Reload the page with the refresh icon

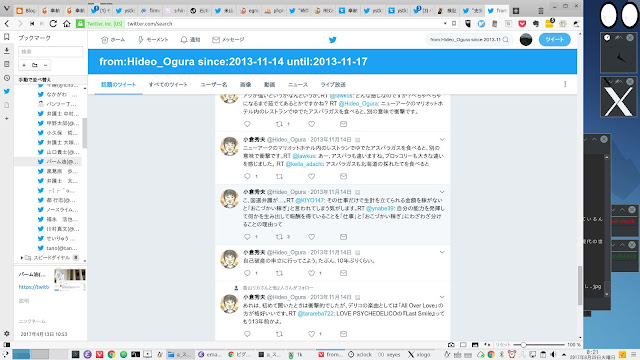pos(53,24)
